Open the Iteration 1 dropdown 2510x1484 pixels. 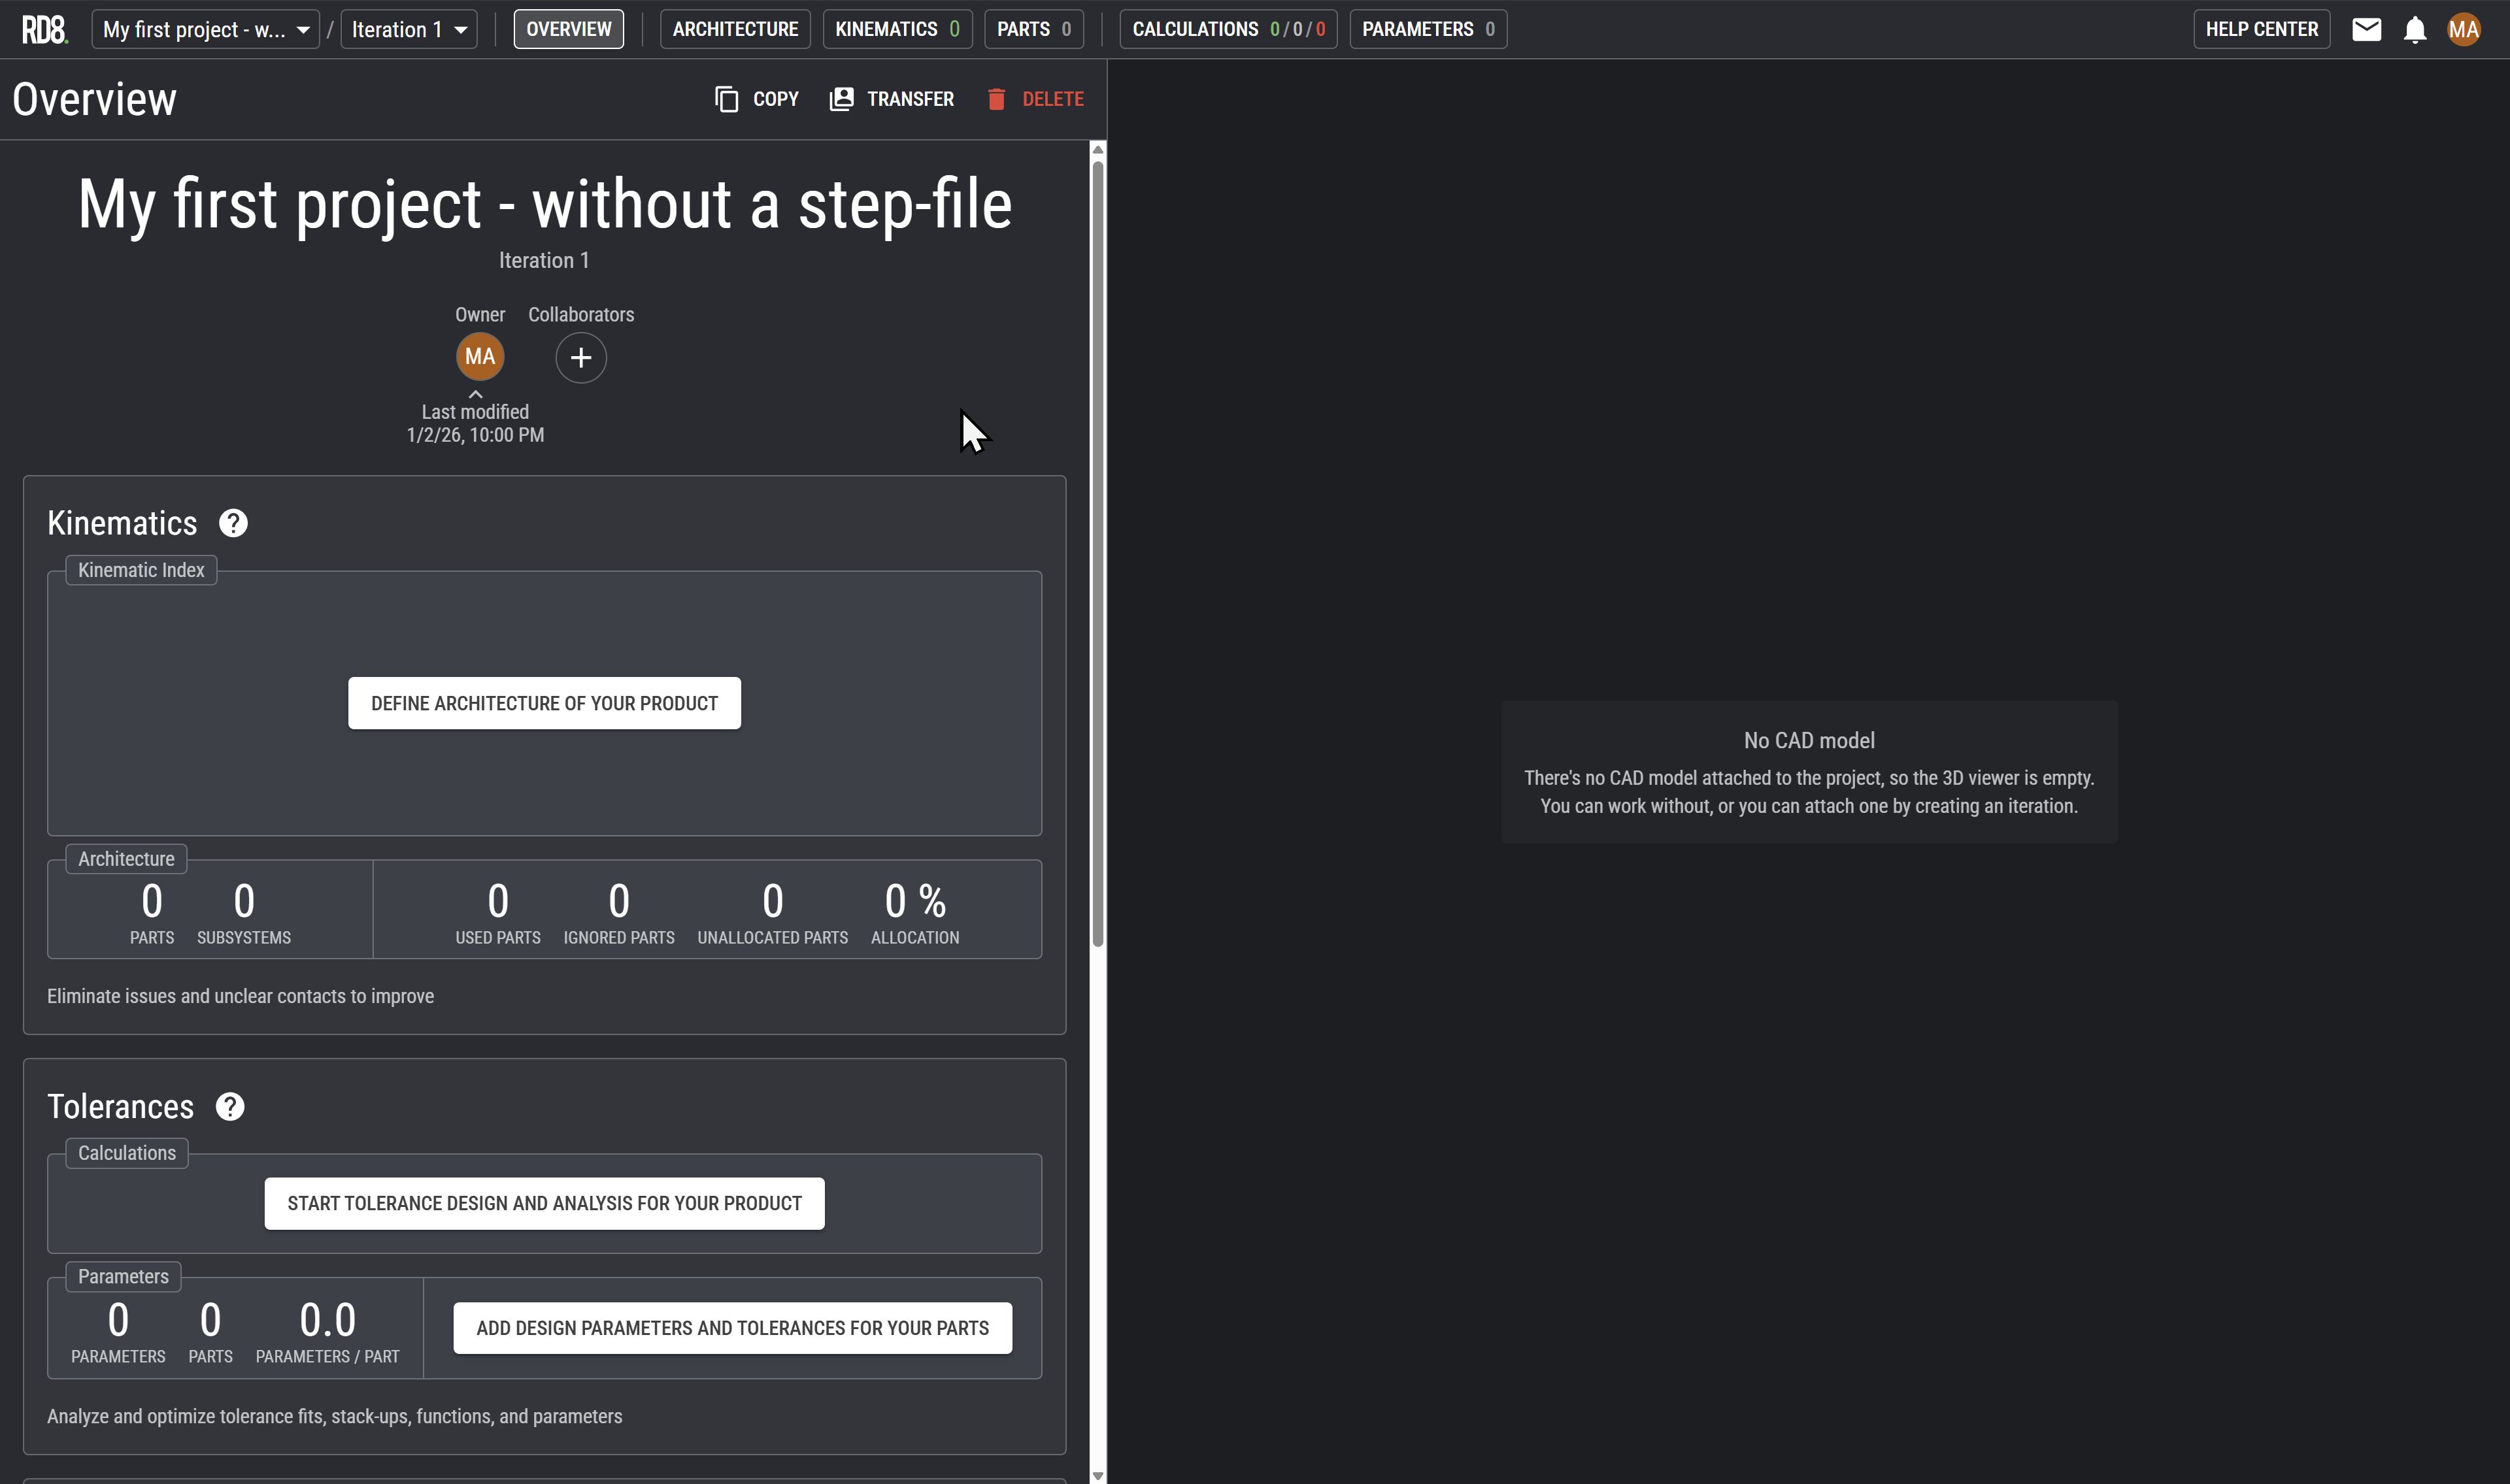(409, 30)
